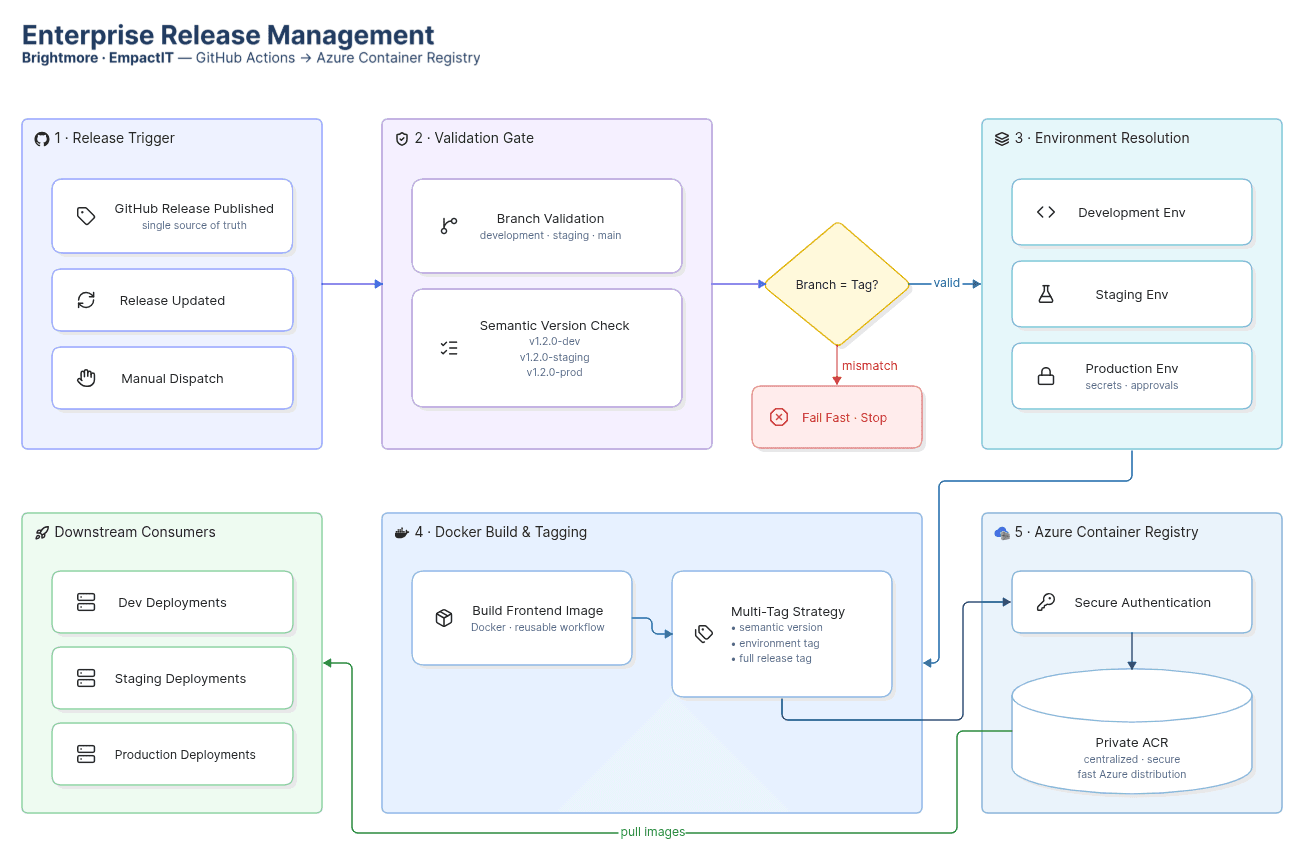Click the padlock icon in Production Env
This screenshot has height=867, width=1306.
(x=1046, y=376)
